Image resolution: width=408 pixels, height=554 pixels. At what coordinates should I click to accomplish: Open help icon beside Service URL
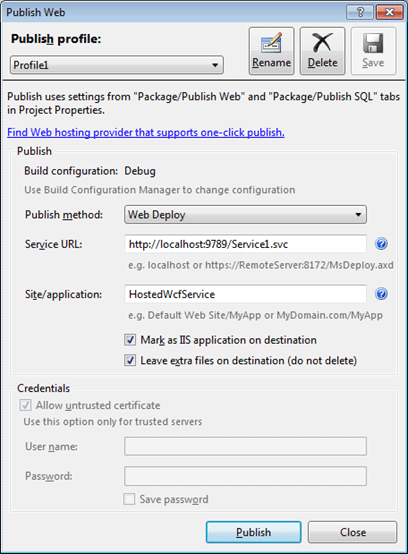381,244
